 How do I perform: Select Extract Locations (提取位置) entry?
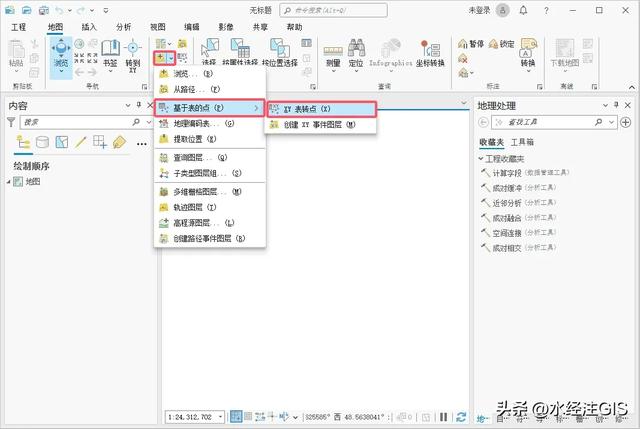coord(210,139)
